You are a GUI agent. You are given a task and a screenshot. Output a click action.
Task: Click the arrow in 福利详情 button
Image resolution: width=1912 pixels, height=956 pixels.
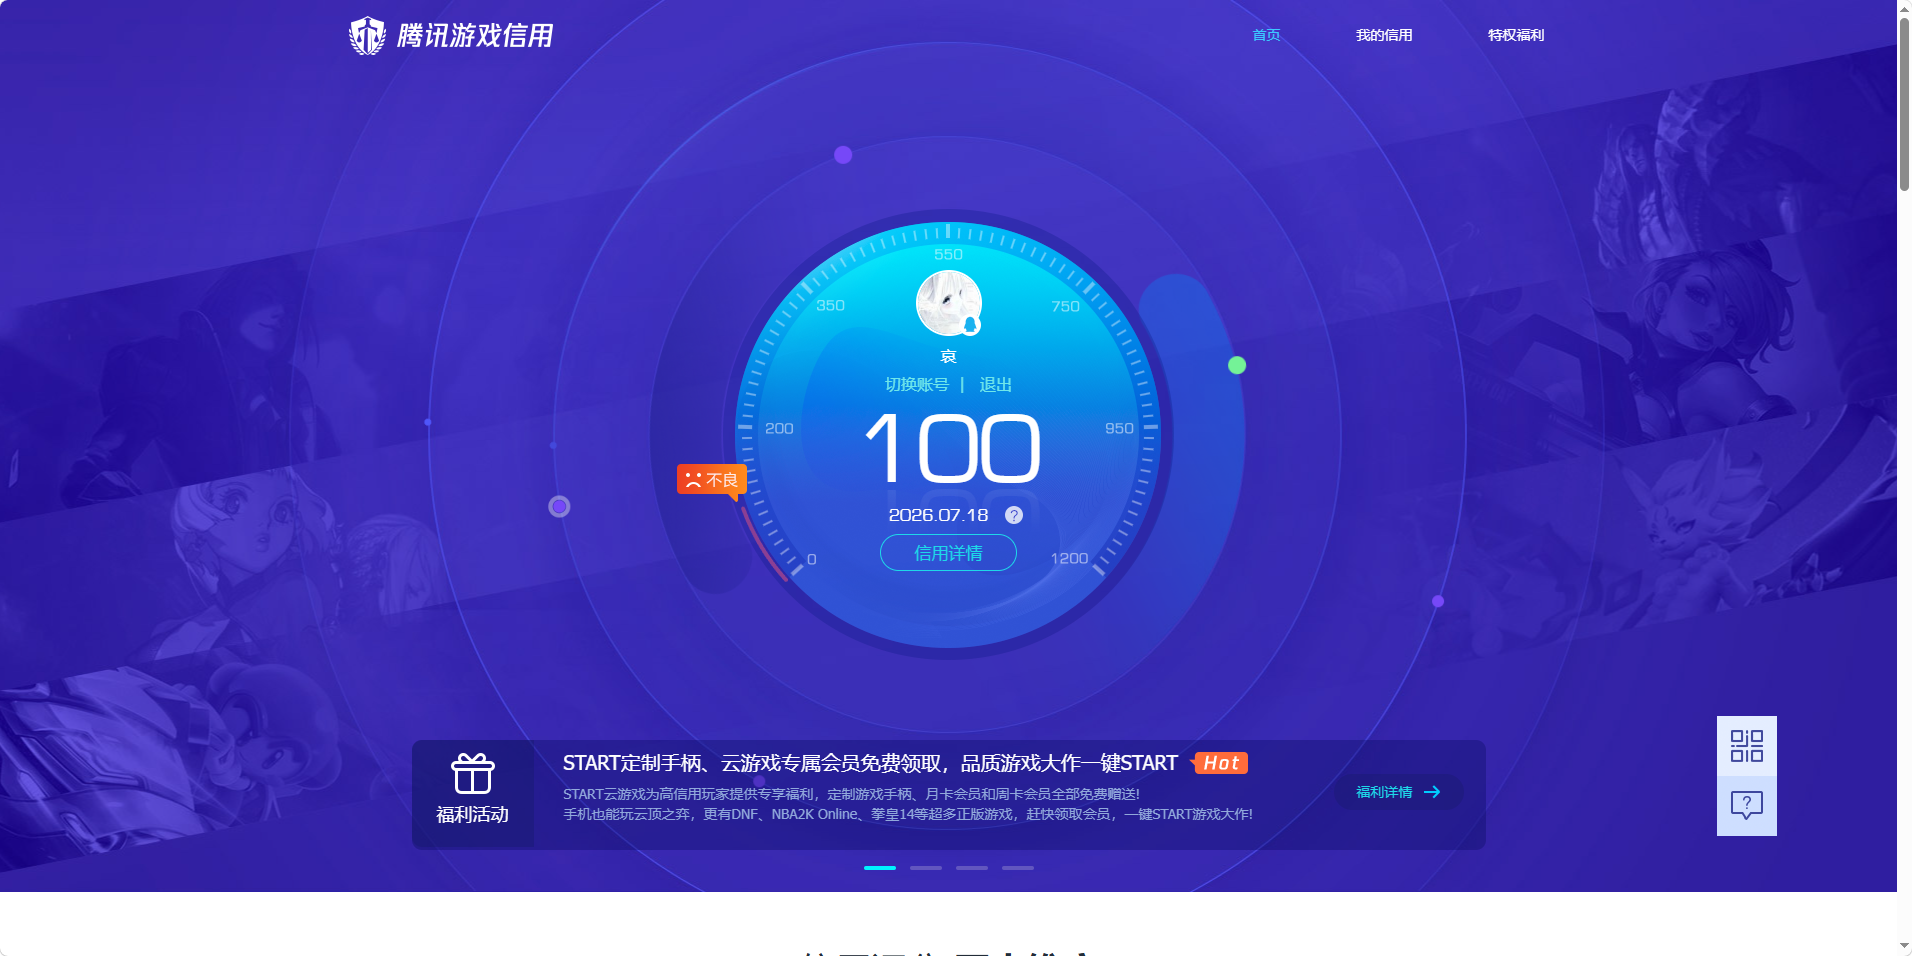1432,792
